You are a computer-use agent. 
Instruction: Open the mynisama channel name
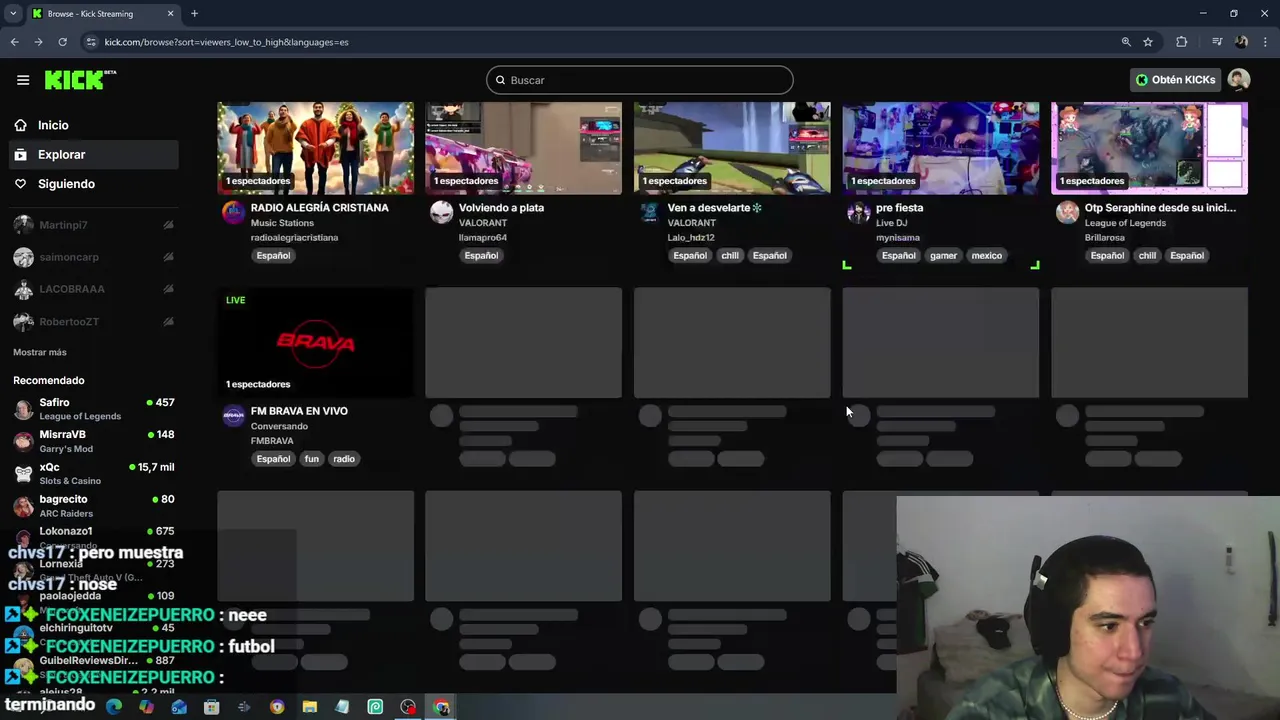click(x=898, y=238)
